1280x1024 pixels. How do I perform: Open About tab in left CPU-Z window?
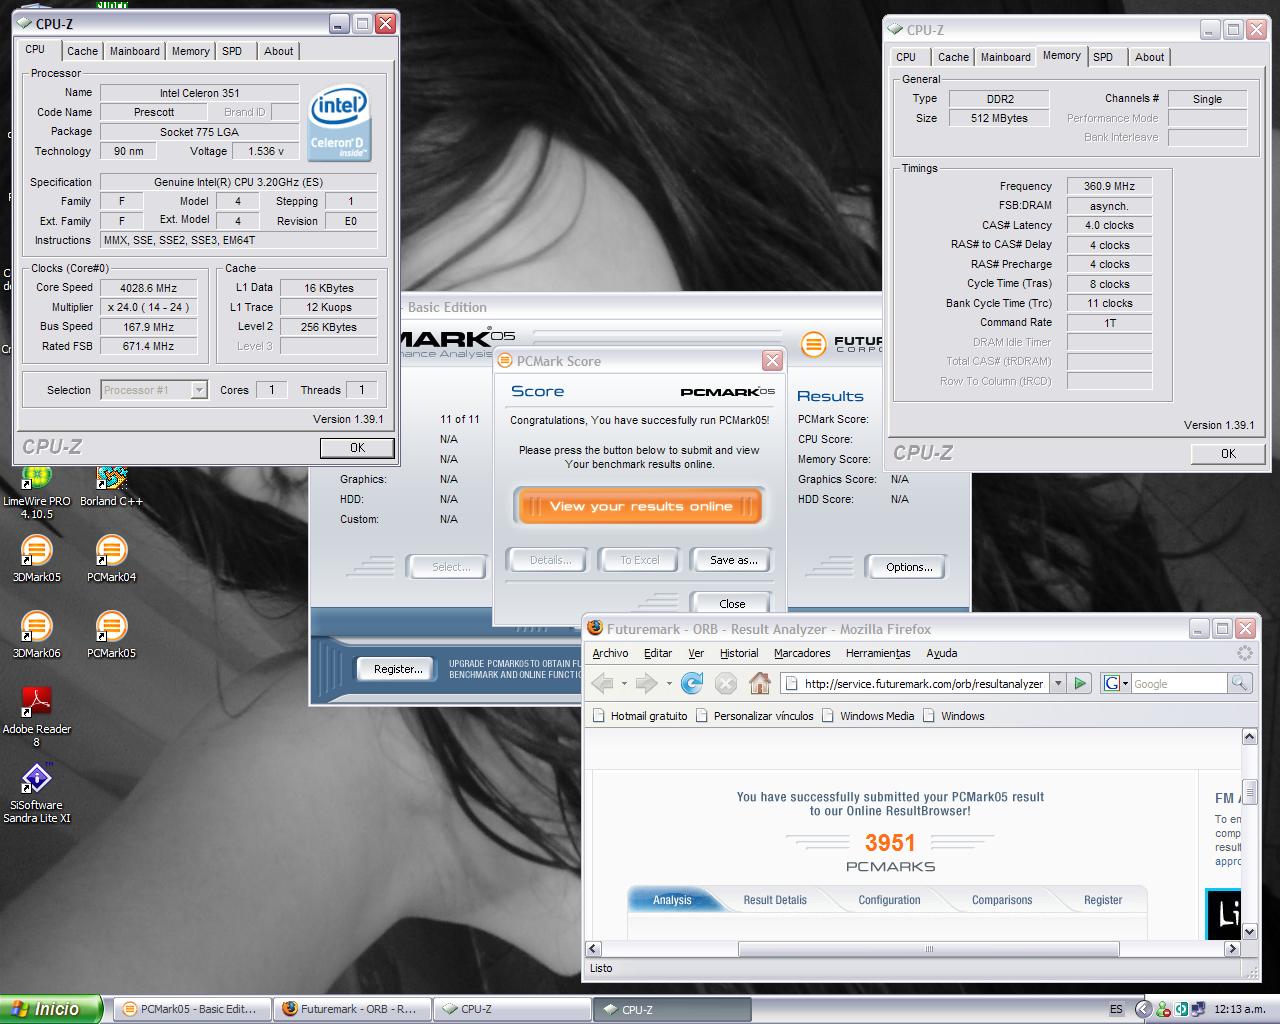pyautogui.click(x=279, y=51)
